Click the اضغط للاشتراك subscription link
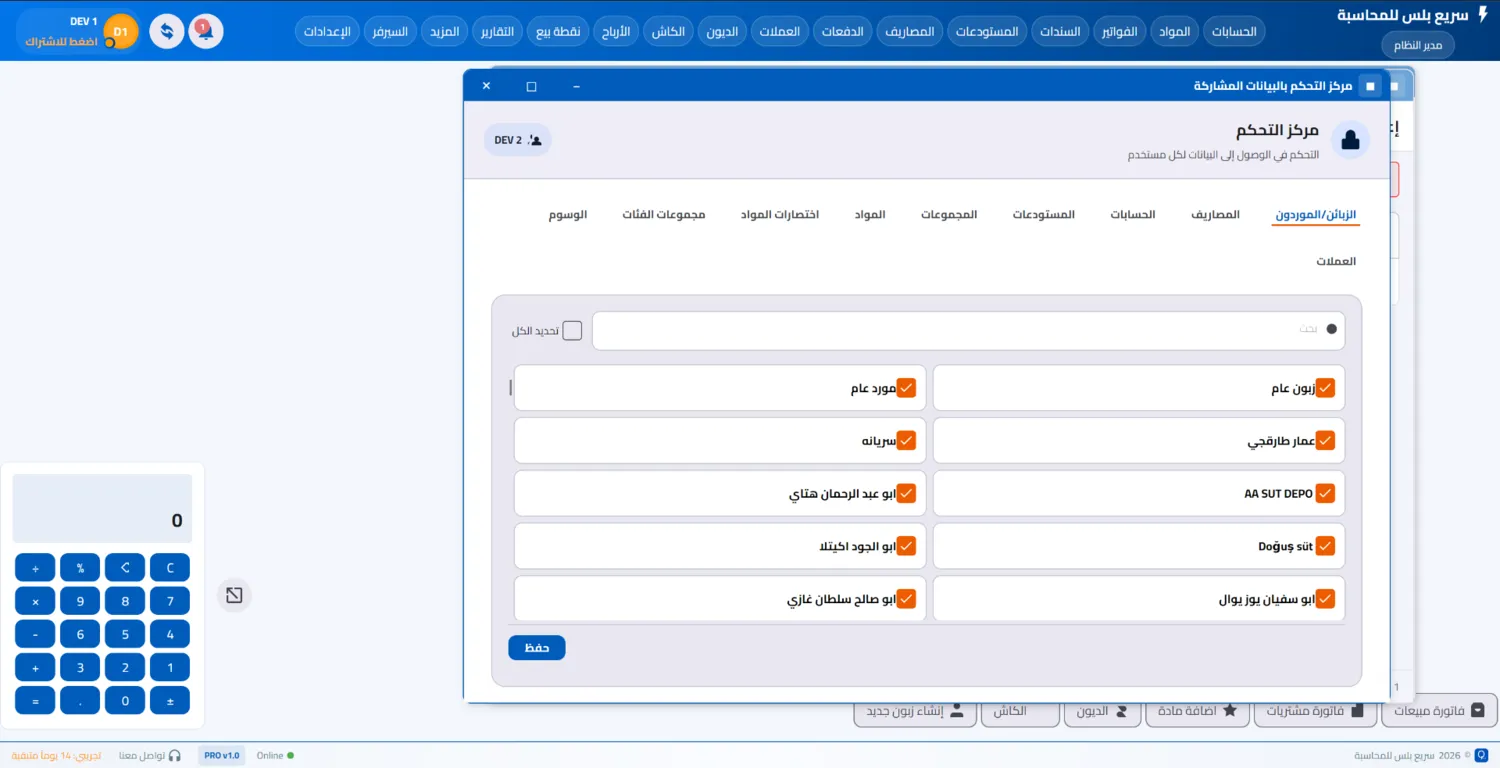This screenshot has width=1500, height=768. coord(61,42)
